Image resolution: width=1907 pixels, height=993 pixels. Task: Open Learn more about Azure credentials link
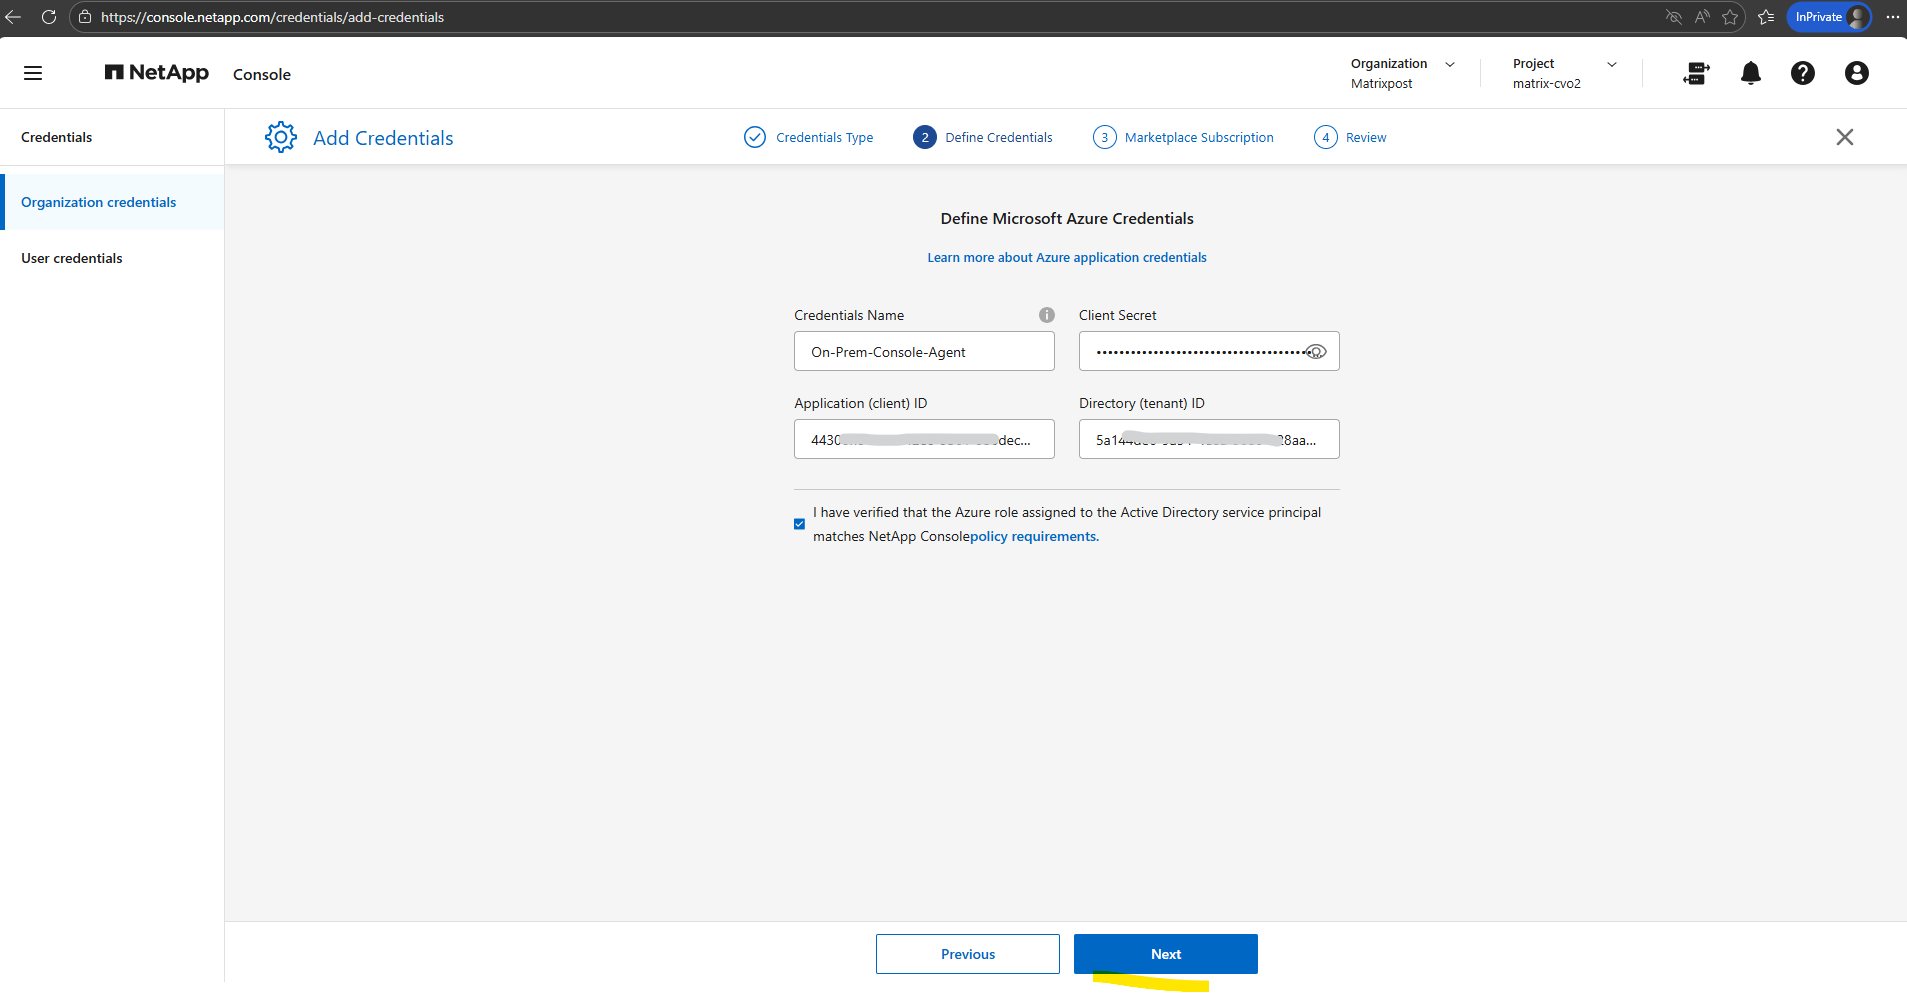pos(1066,257)
